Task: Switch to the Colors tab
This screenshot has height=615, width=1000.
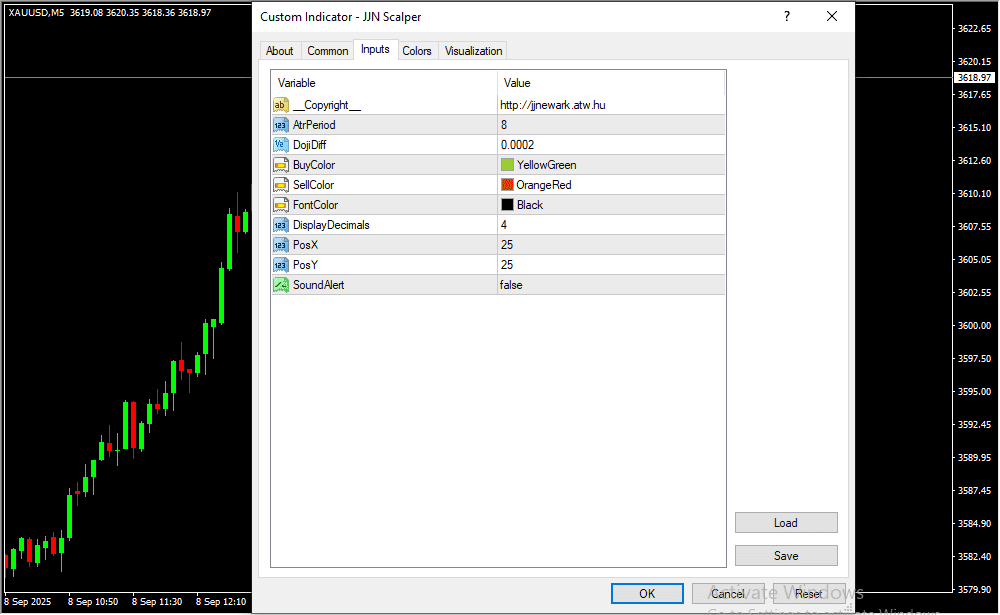Action: coord(417,51)
